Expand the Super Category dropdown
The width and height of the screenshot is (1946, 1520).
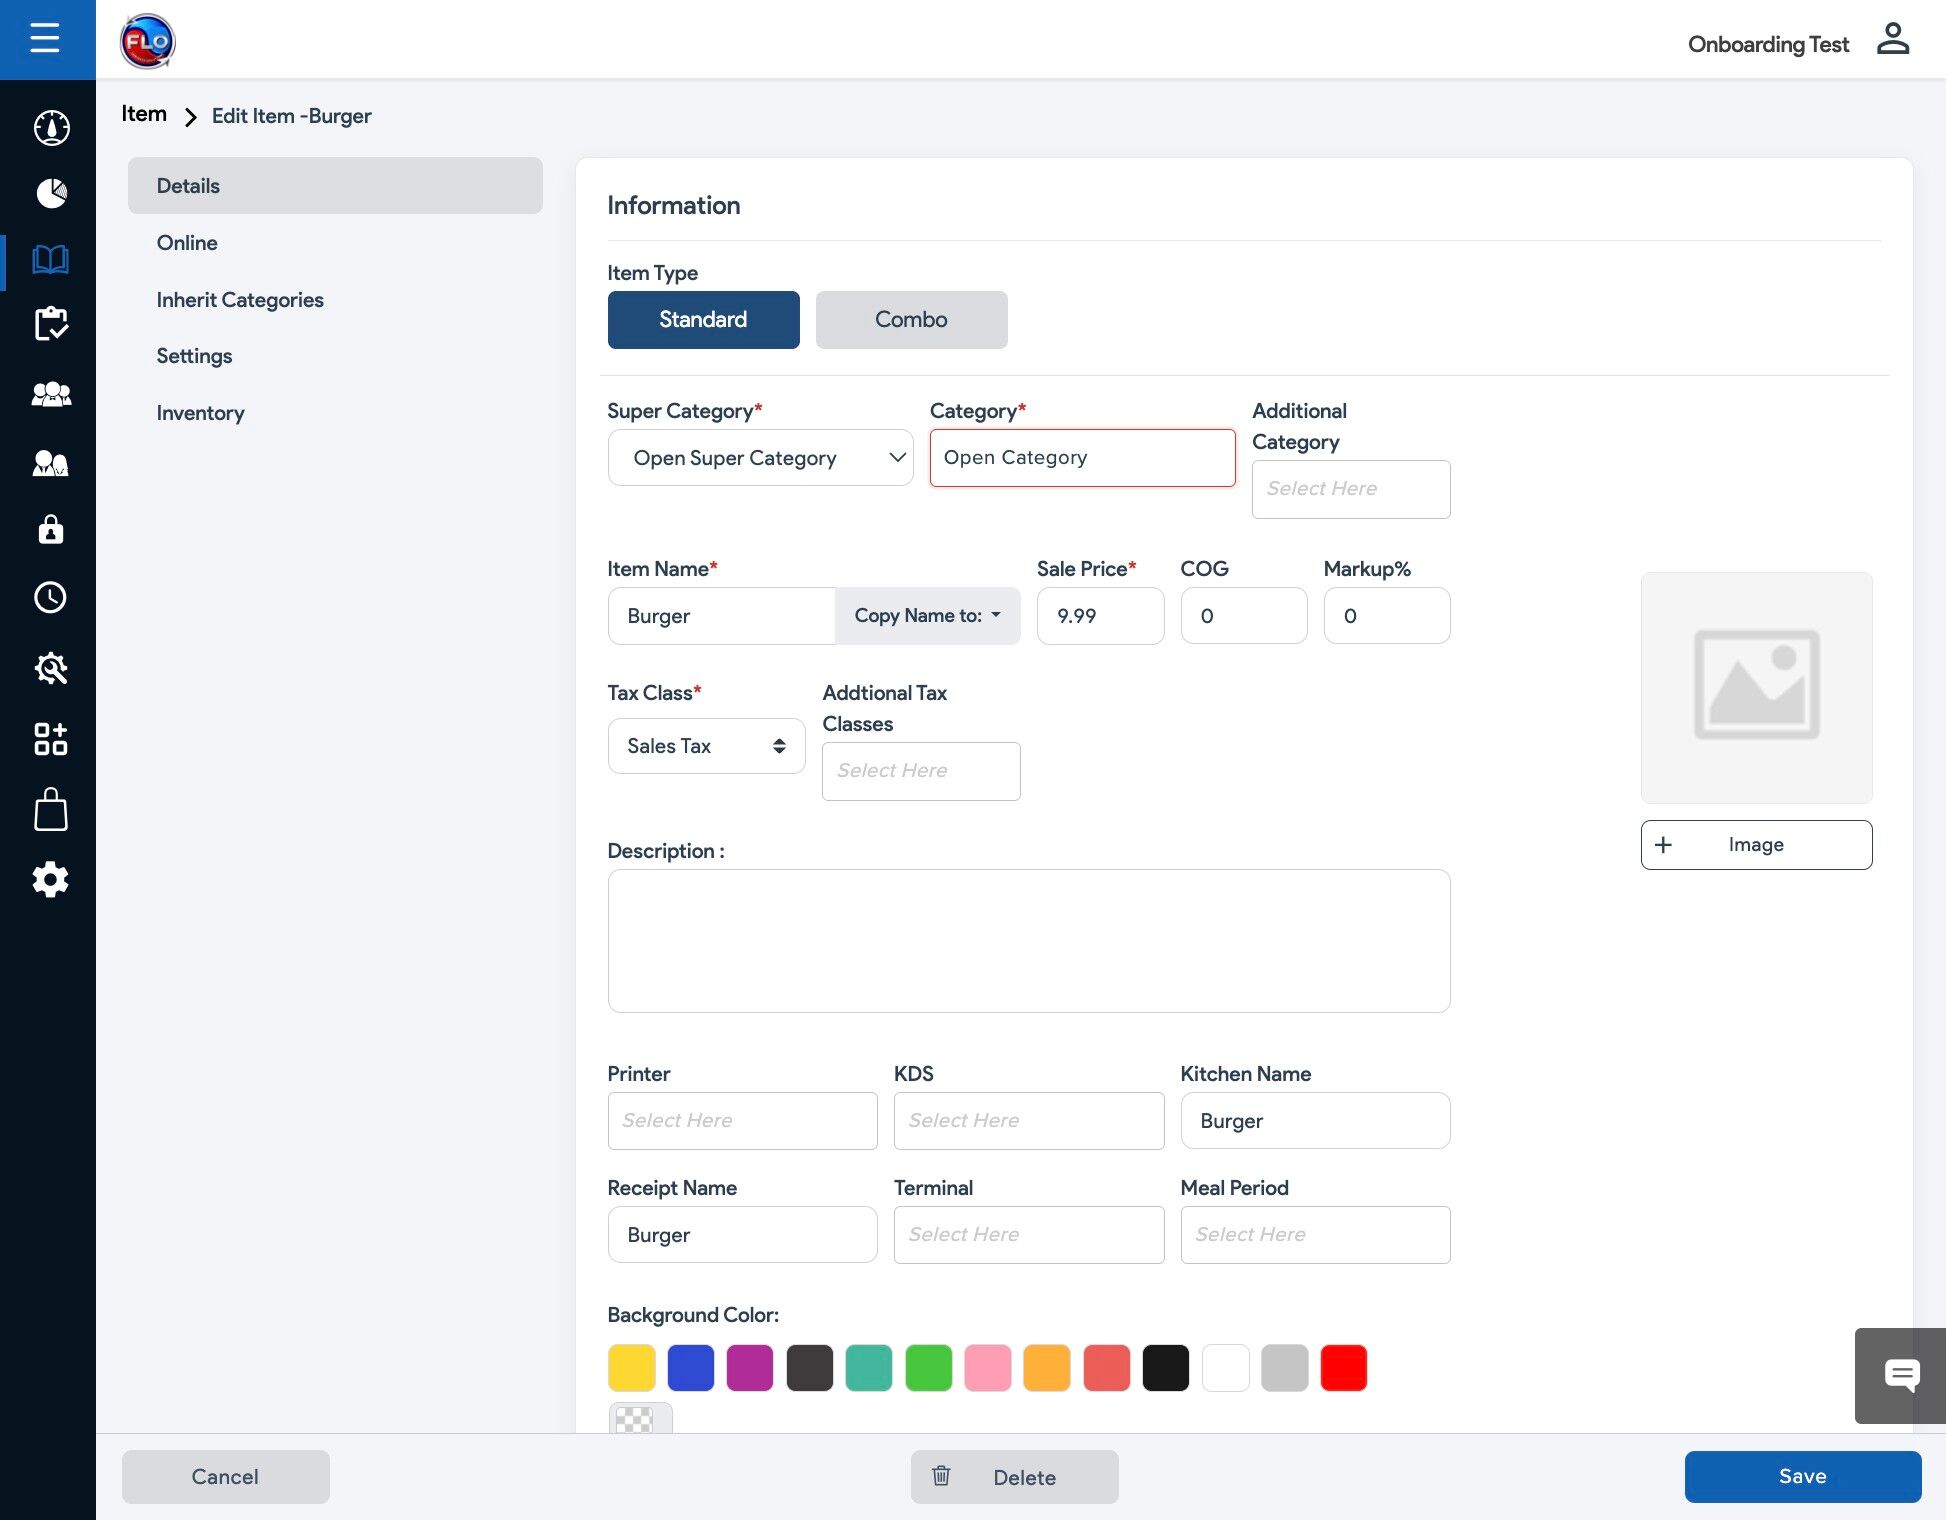pyautogui.click(x=760, y=458)
